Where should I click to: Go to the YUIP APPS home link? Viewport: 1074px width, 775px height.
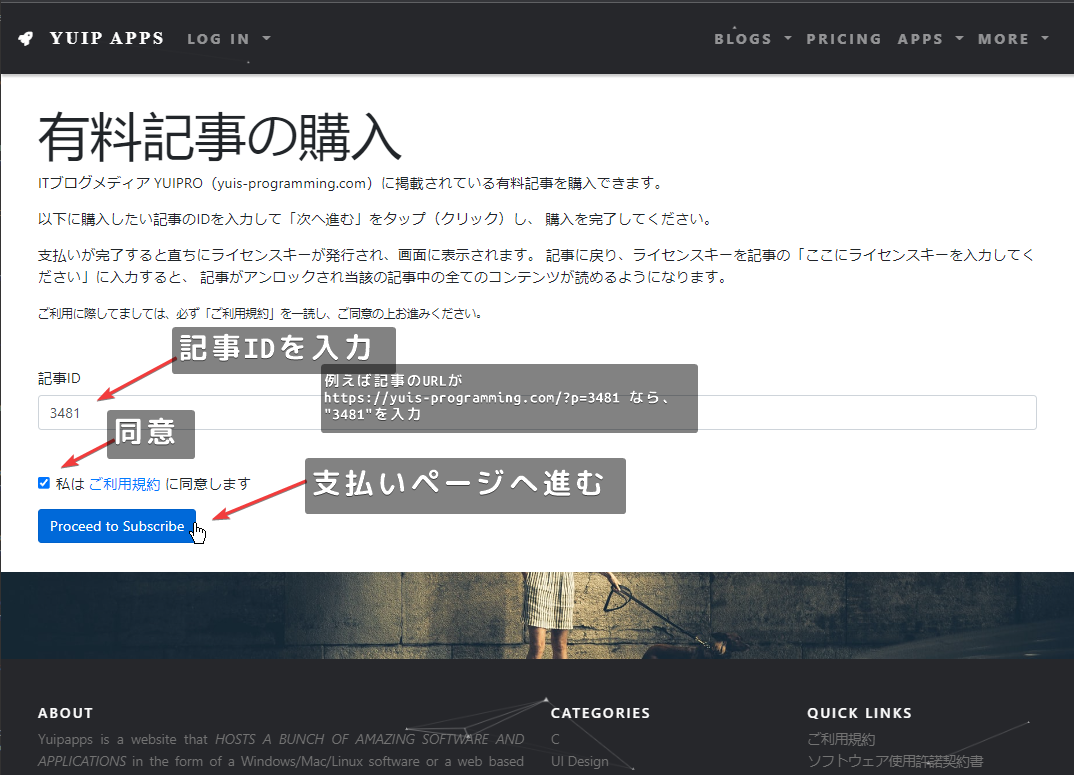(x=106, y=39)
